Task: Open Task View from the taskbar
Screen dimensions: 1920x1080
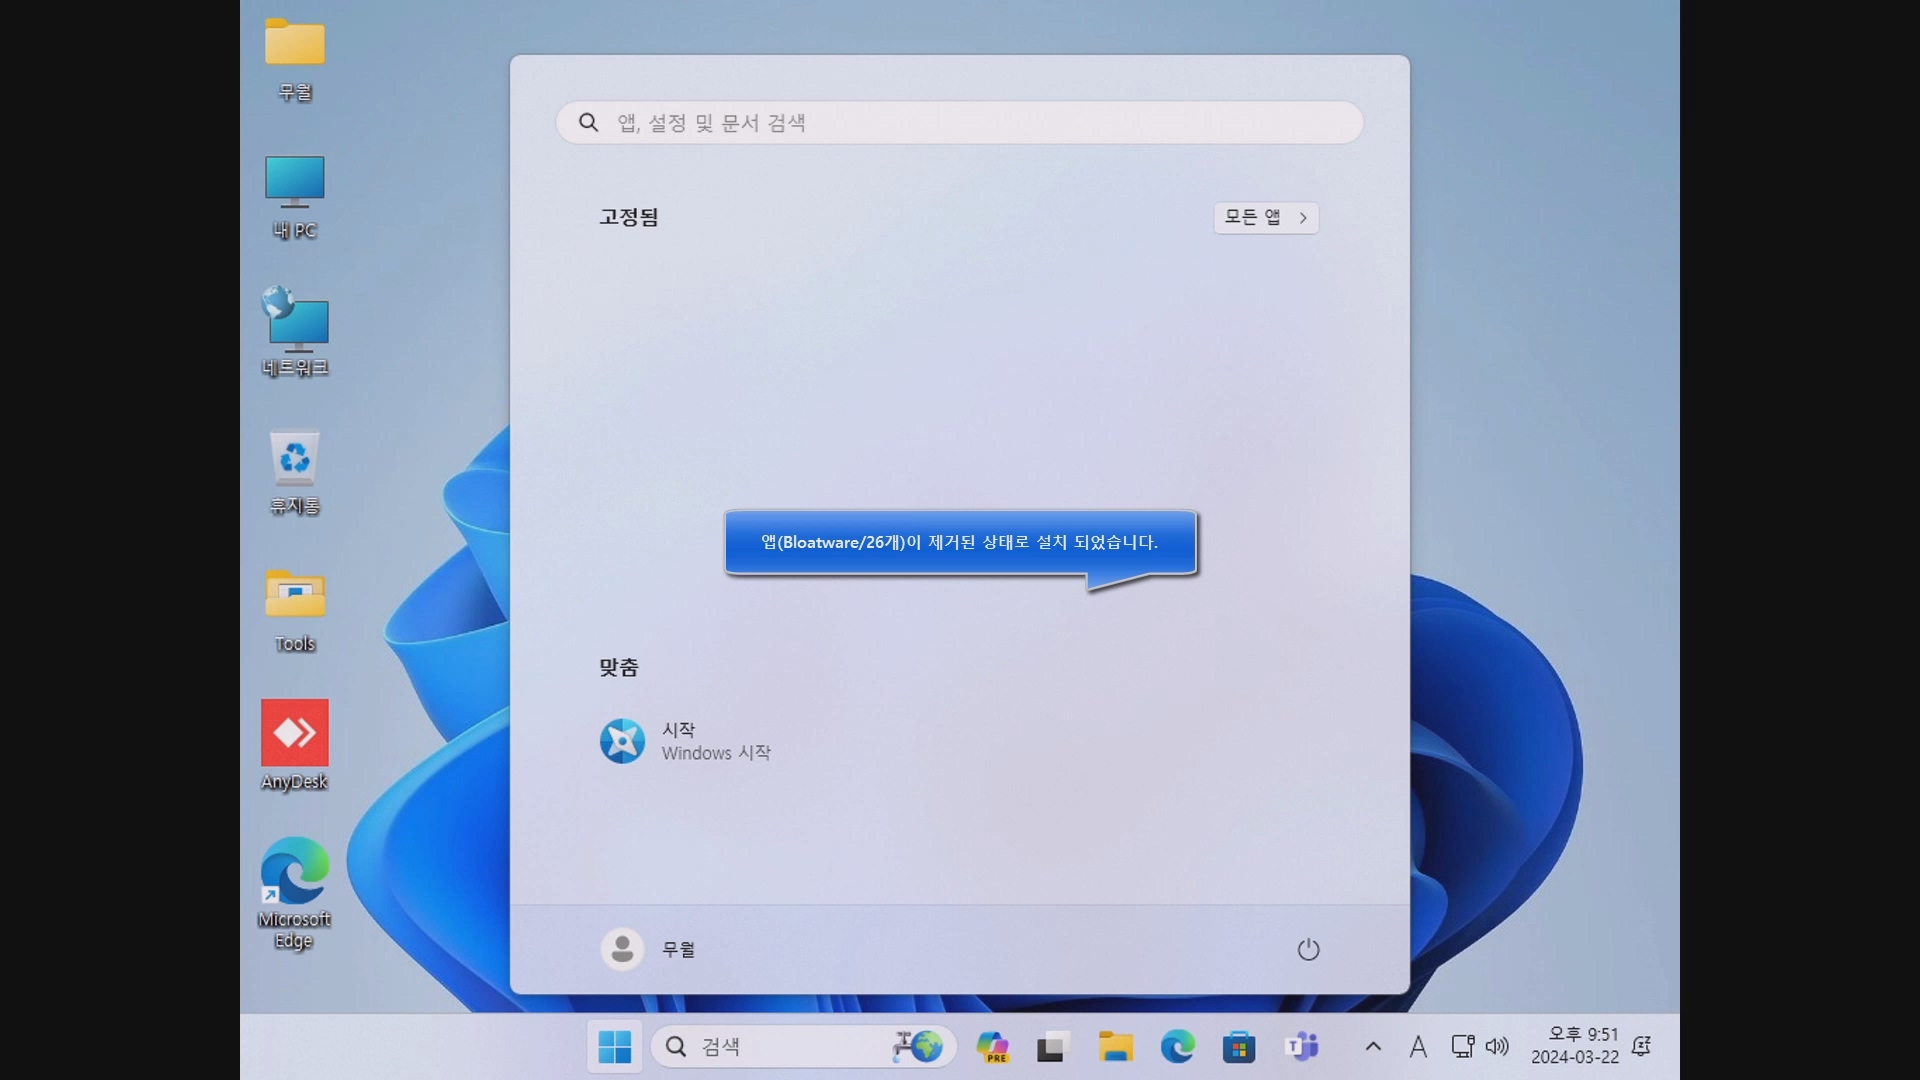Action: tap(1053, 1047)
